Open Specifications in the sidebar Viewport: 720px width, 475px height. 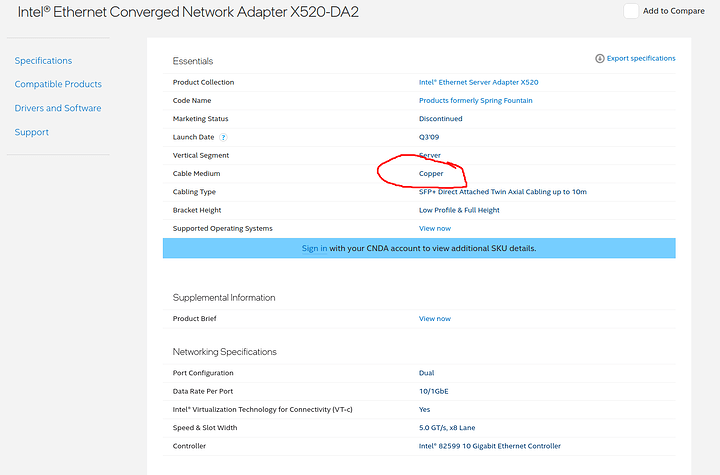[43, 61]
